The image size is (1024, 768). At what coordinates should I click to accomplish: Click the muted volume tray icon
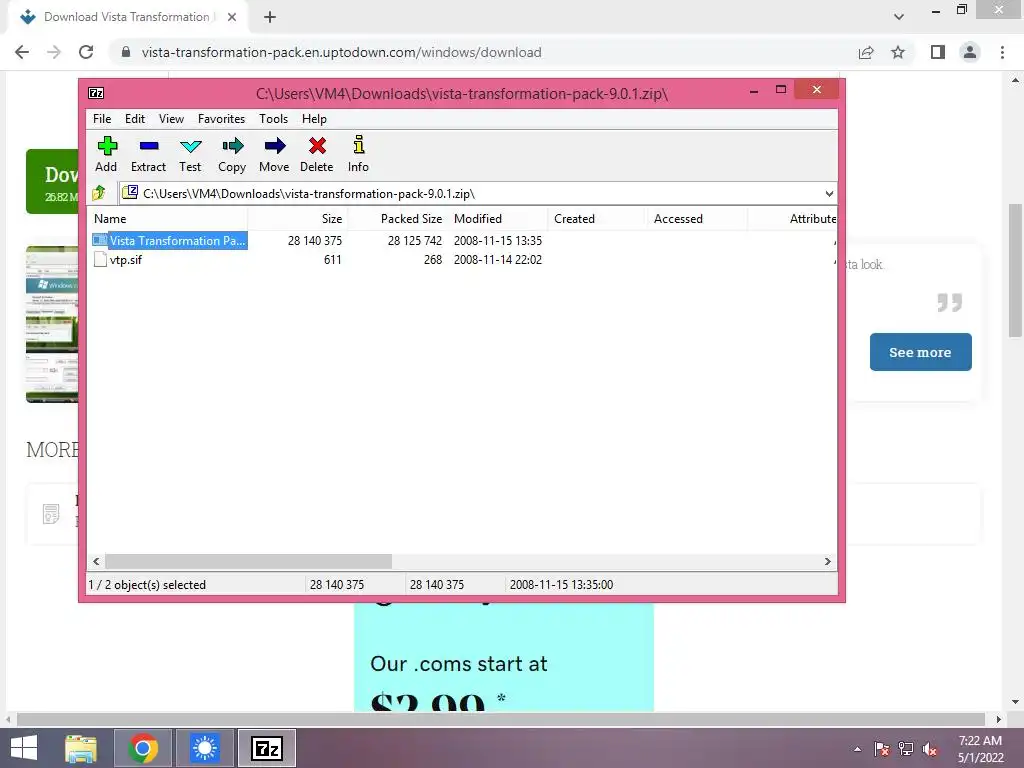point(929,749)
